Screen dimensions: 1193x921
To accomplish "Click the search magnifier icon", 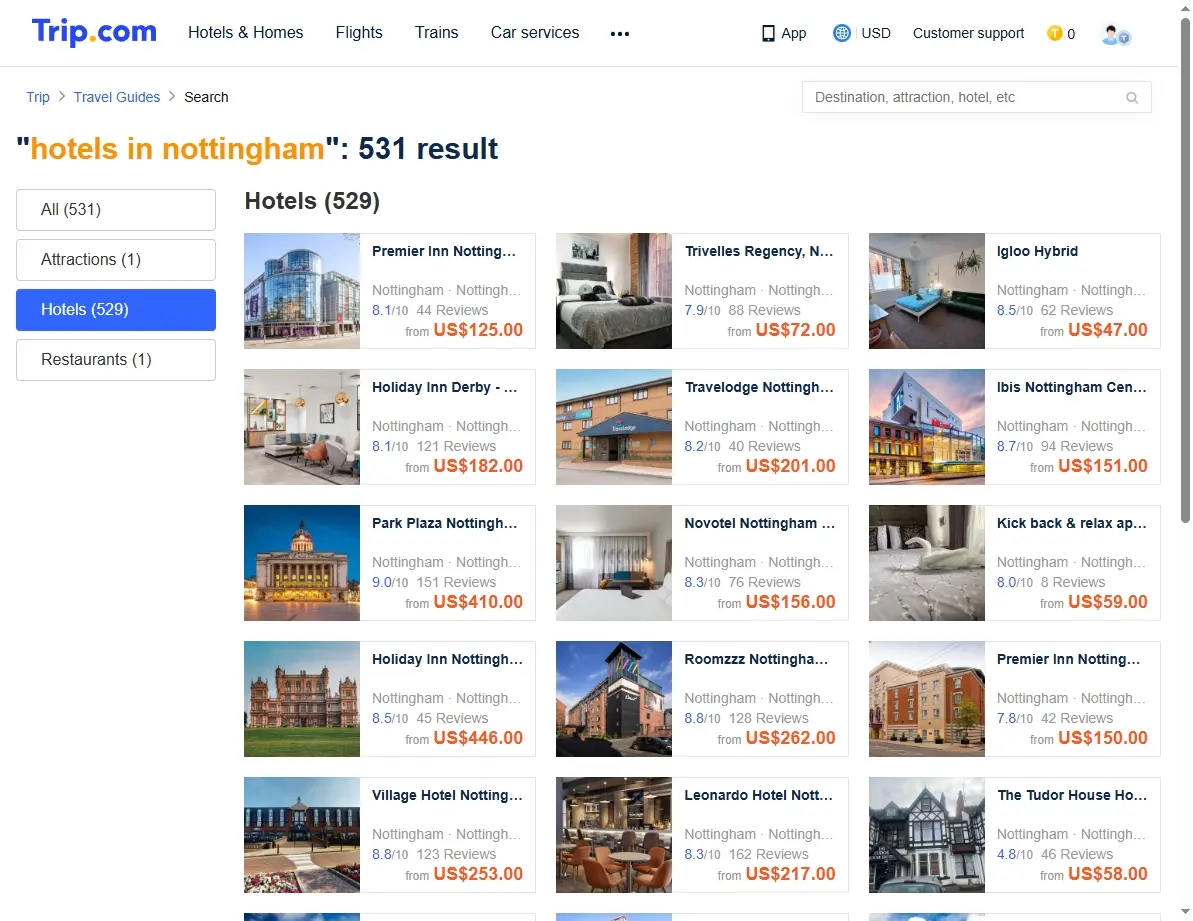I will click(x=1132, y=97).
